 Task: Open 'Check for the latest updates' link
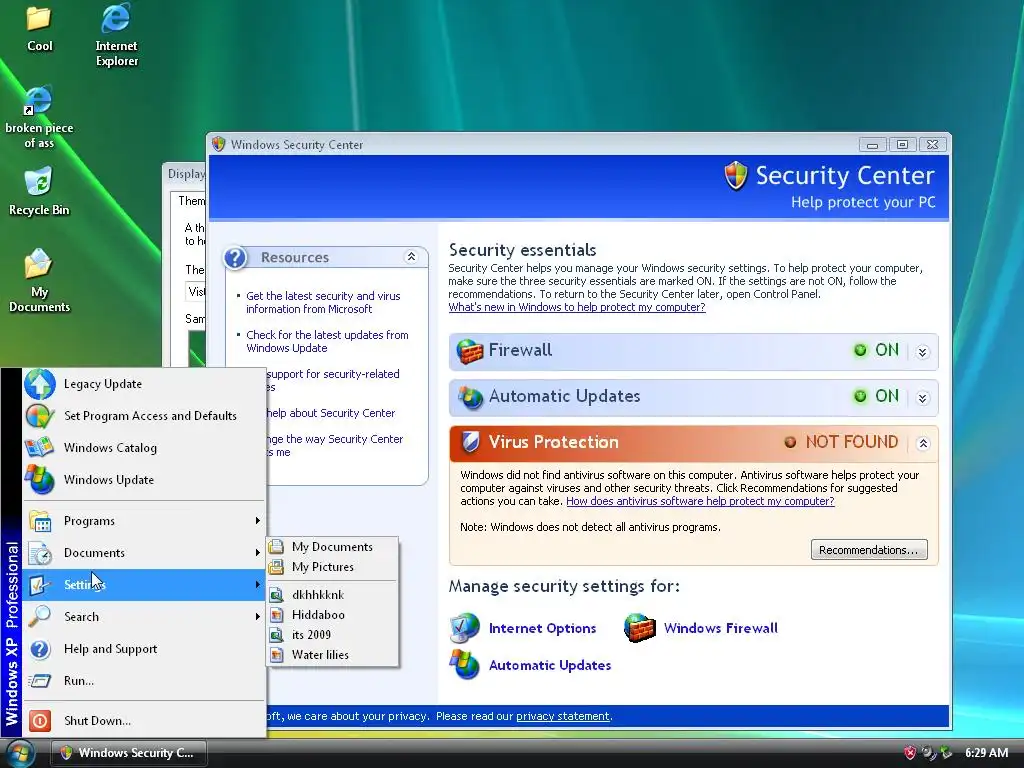tap(327, 342)
